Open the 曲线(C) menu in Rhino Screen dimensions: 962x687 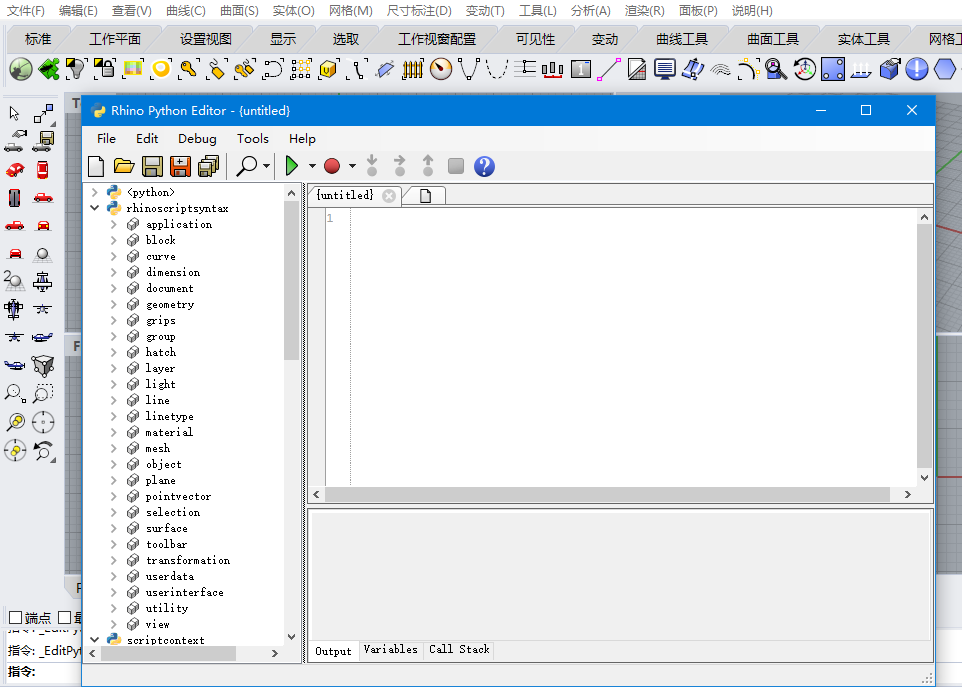pos(185,10)
